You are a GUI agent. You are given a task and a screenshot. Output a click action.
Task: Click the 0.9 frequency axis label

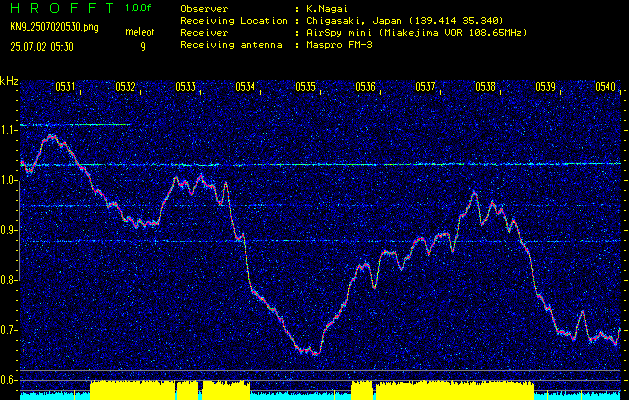(8, 230)
